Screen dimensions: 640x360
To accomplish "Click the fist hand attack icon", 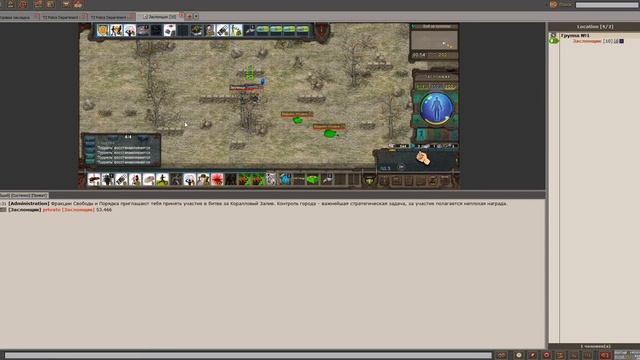I will (x=423, y=158).
